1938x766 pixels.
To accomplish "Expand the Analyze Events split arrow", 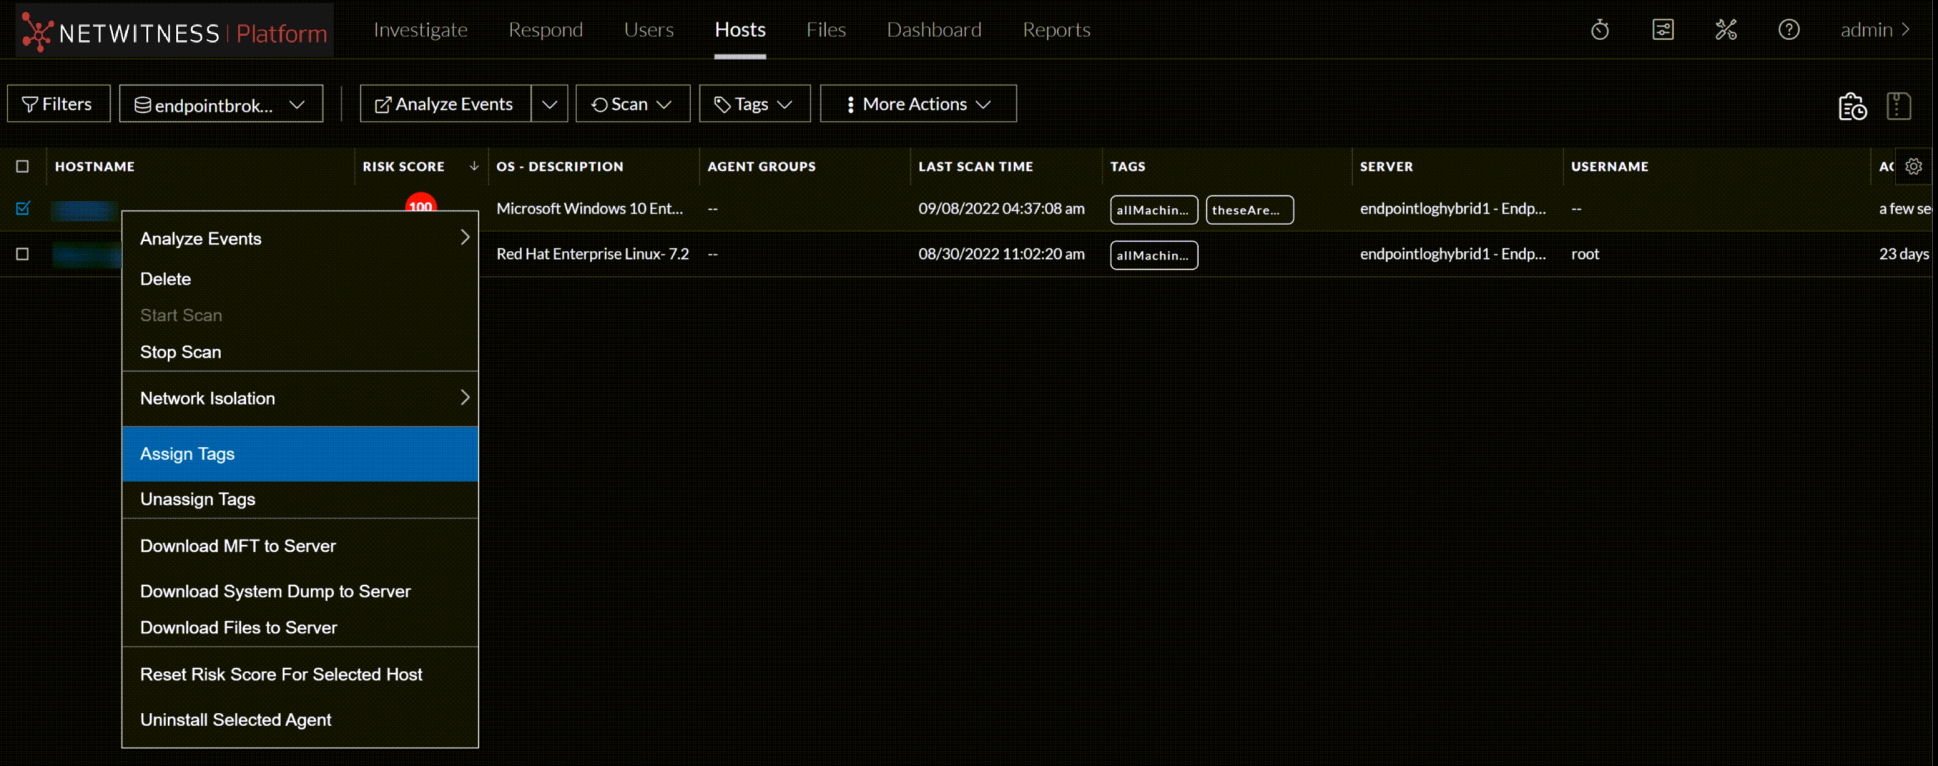I will pyautogui.click(x=549, y=104).
